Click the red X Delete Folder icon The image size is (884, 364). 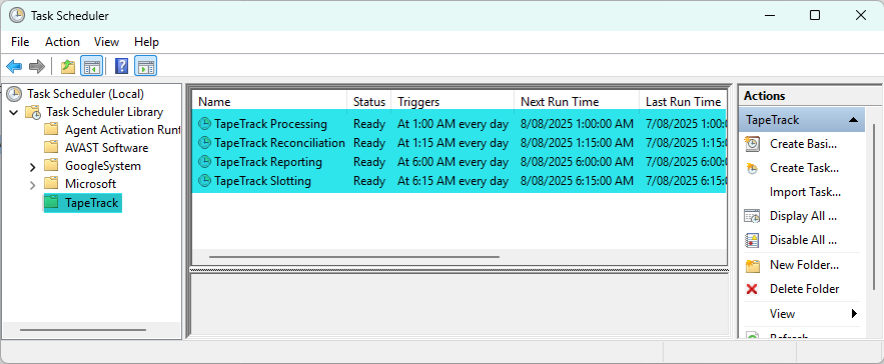tap(752, 289)
